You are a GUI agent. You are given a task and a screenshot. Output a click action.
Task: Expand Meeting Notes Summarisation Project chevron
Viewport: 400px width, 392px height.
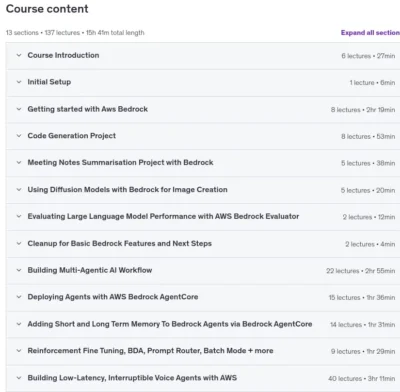tap(19, 163)
